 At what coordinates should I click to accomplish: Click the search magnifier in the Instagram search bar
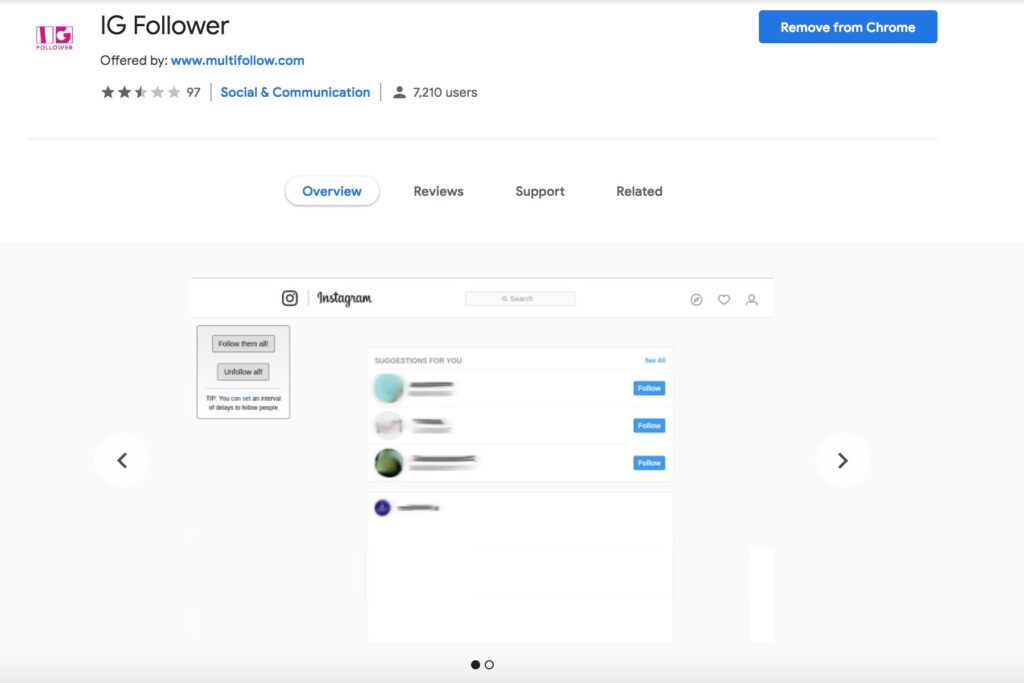click(505, 298)
